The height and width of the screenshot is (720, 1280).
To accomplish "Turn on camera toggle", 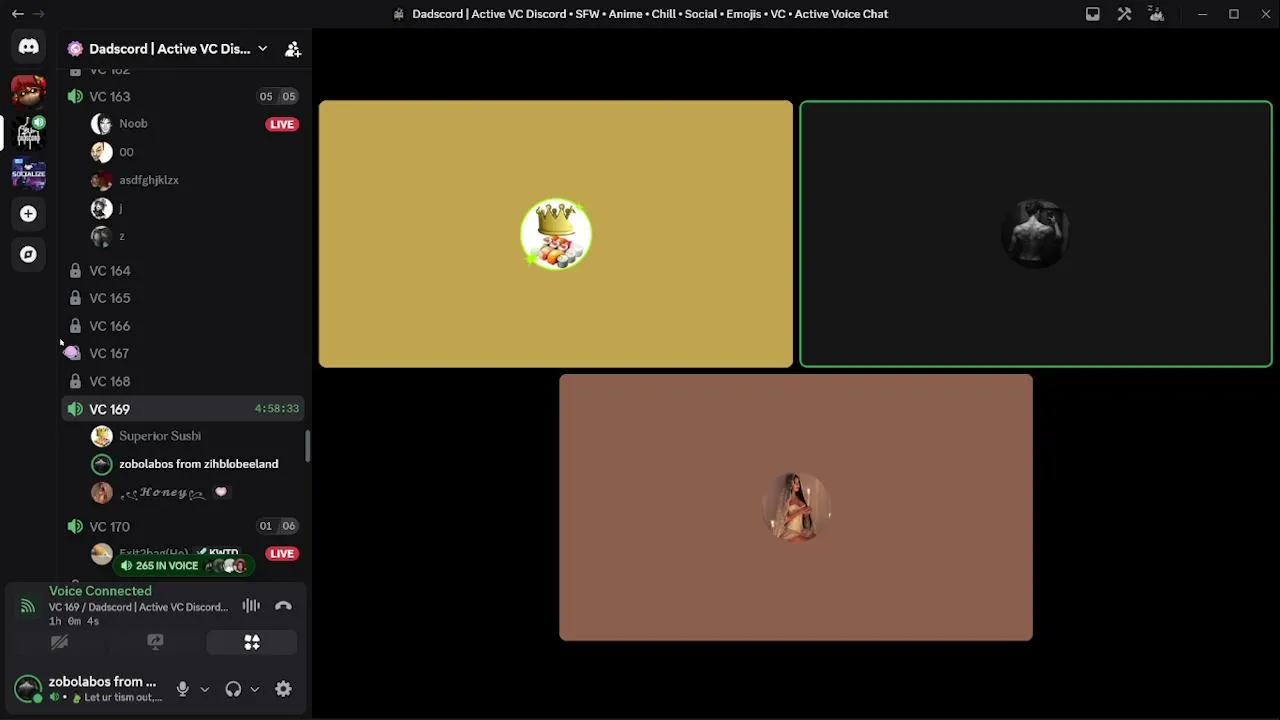I will tap(59, 642).
